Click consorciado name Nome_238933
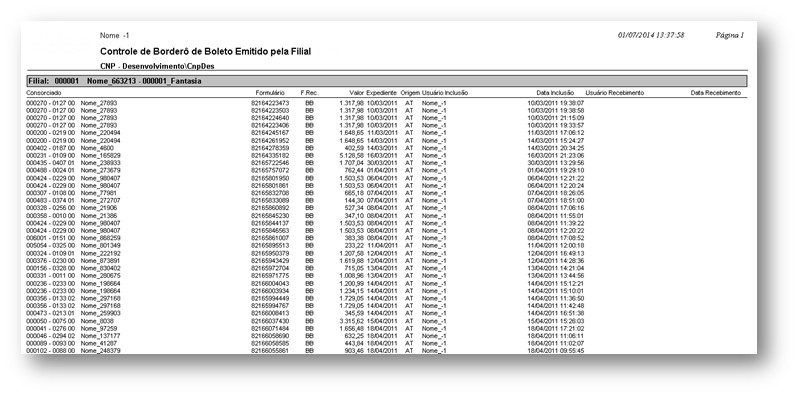799x396 pixels. pyautogui.click(x=100, y=163)
